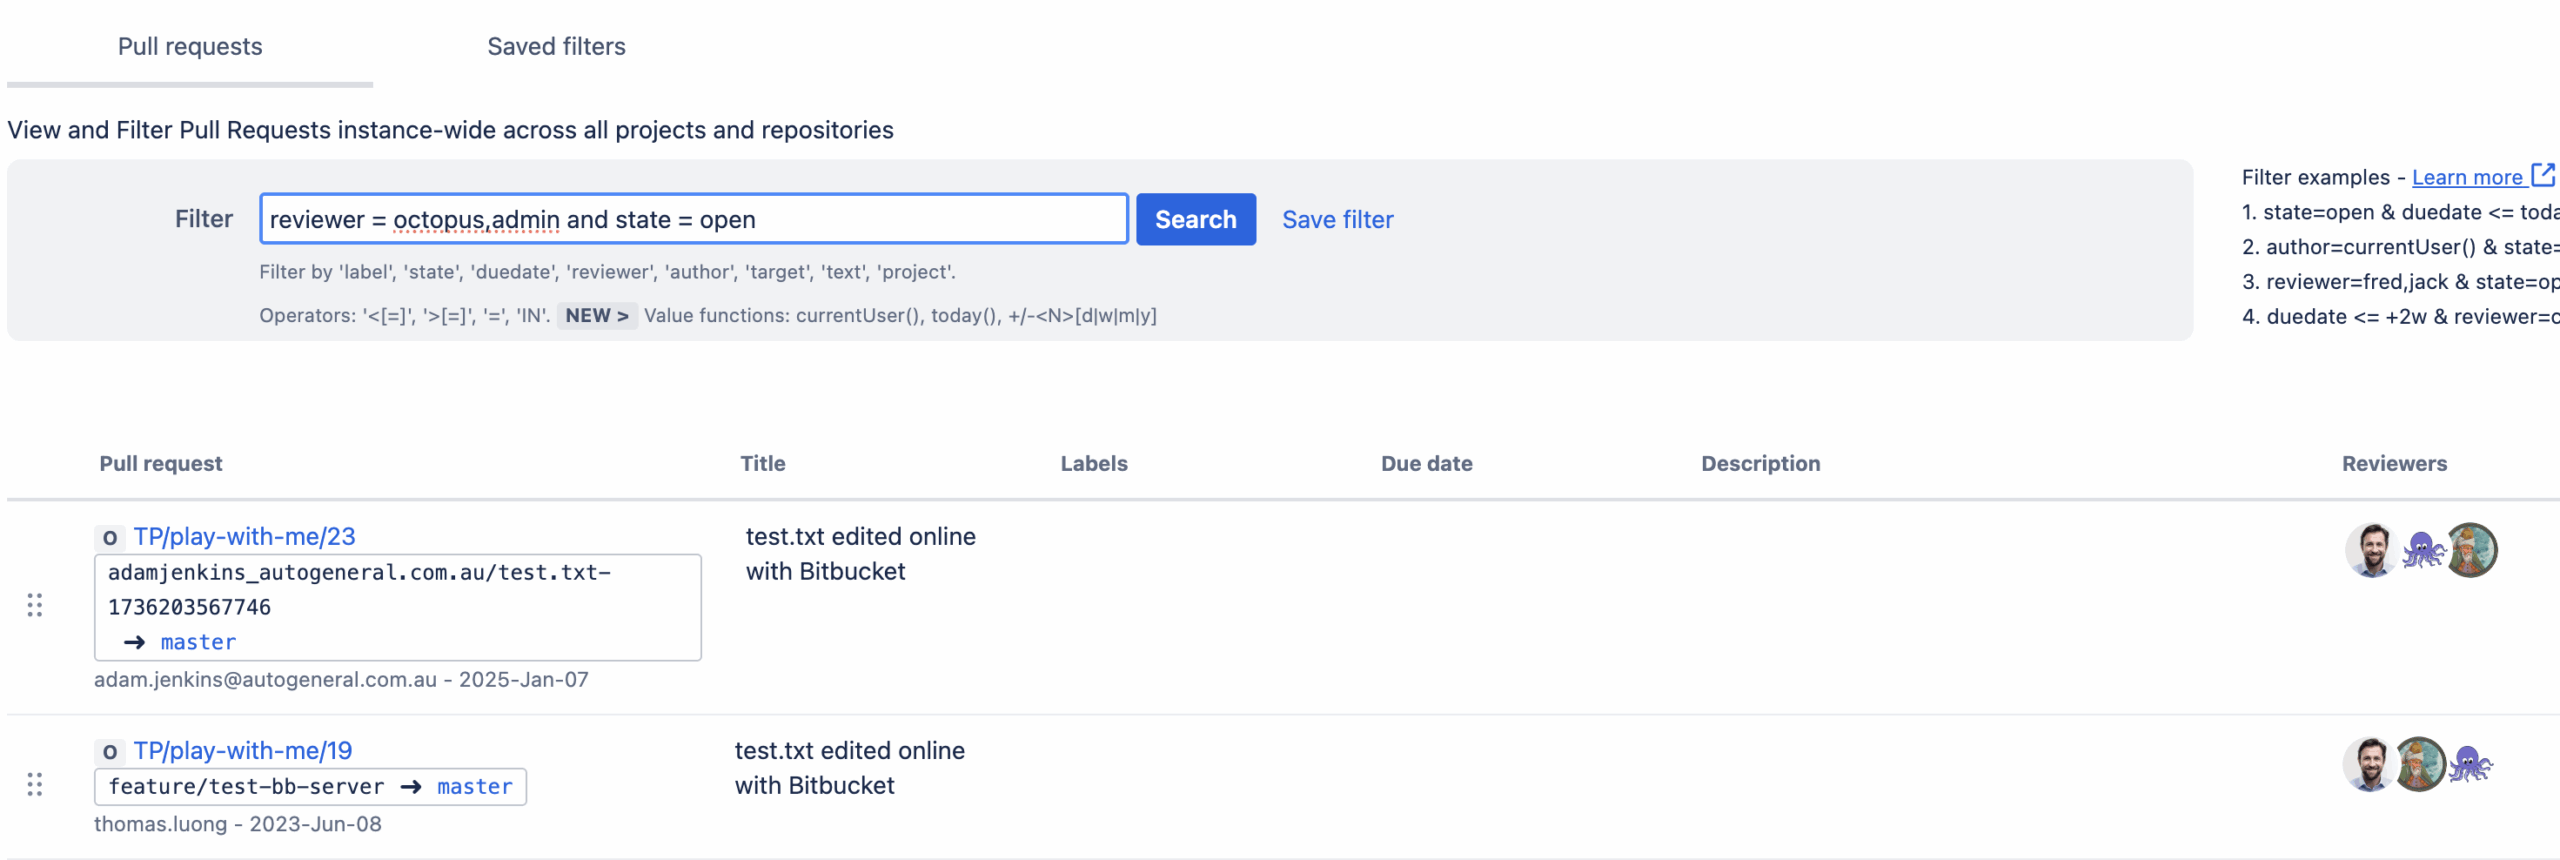Open the Learn more filter examples link
2560x860 pixels.
[2467, 177]
